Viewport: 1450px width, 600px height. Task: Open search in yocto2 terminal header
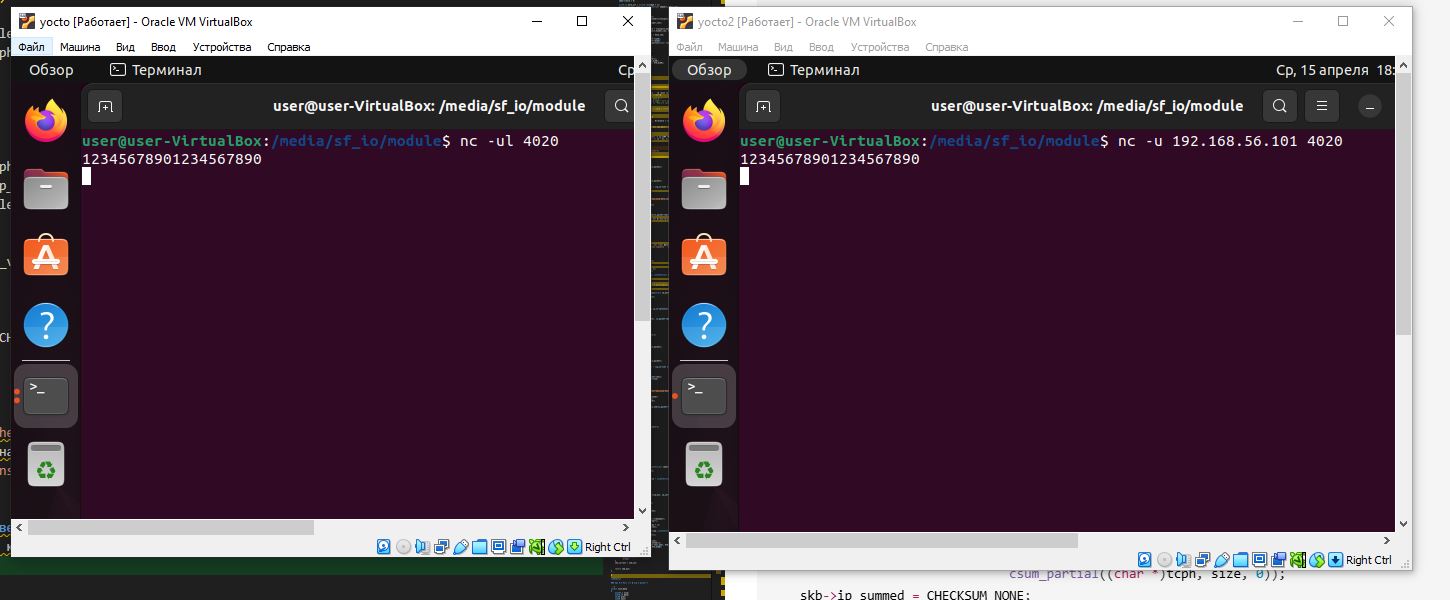click(1279, 106)
